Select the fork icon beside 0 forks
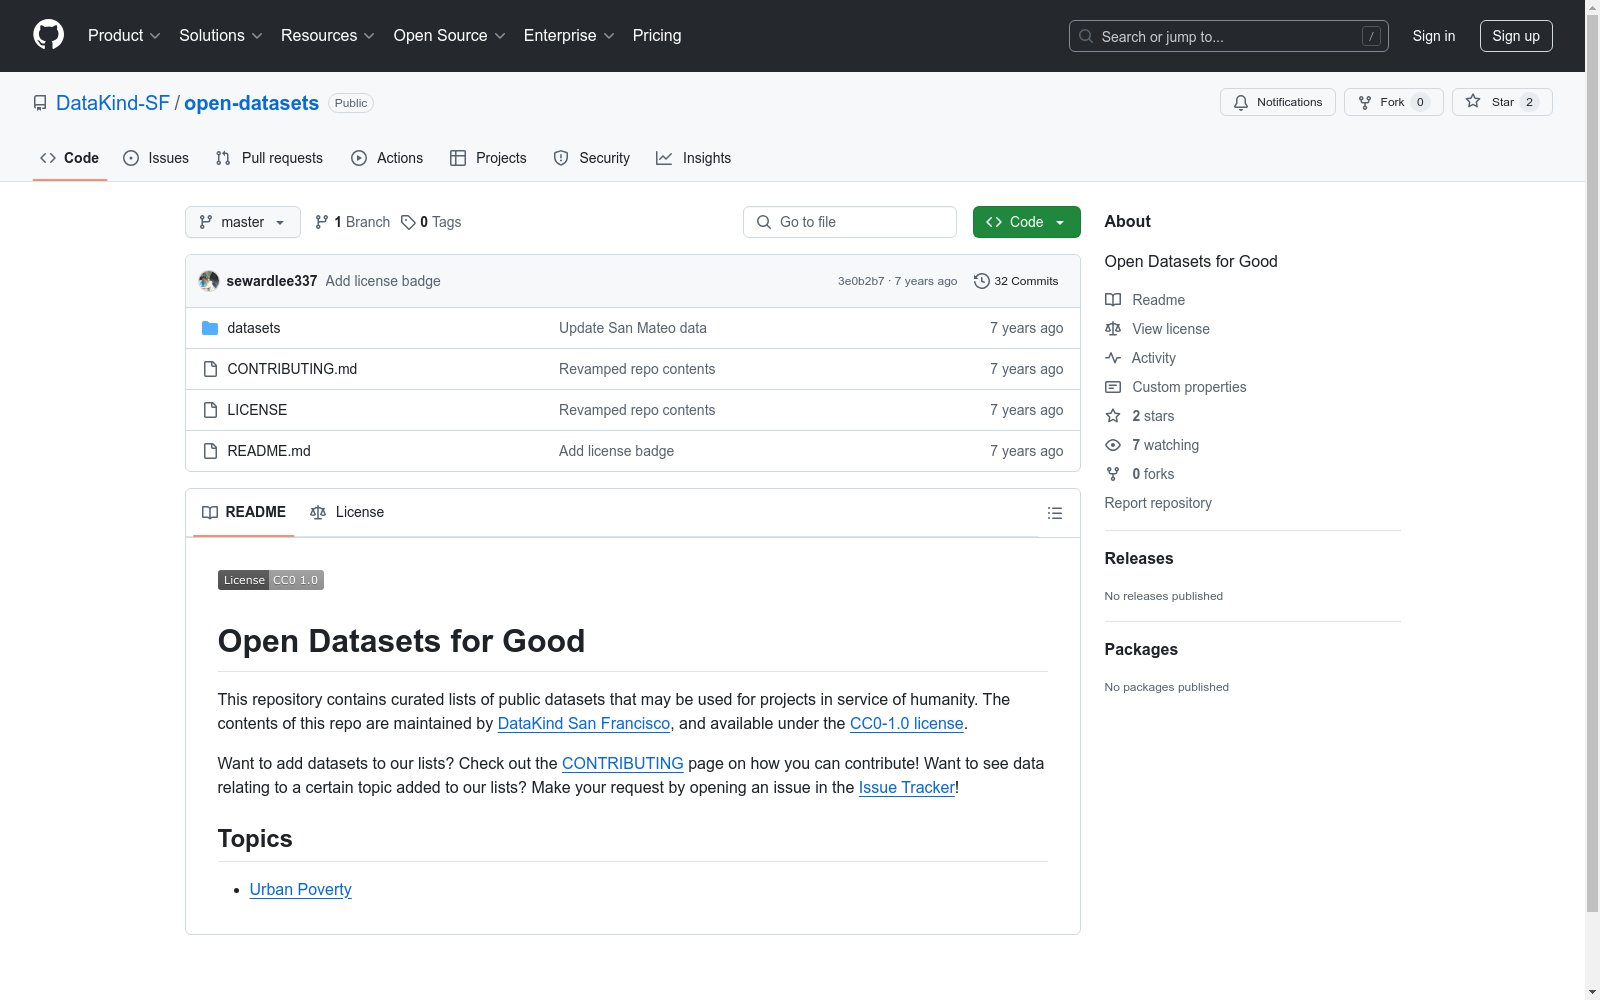Image resolution: width=1600 pixels, height=1000 pixels. pyautogui.click(x=1113, y=474)
